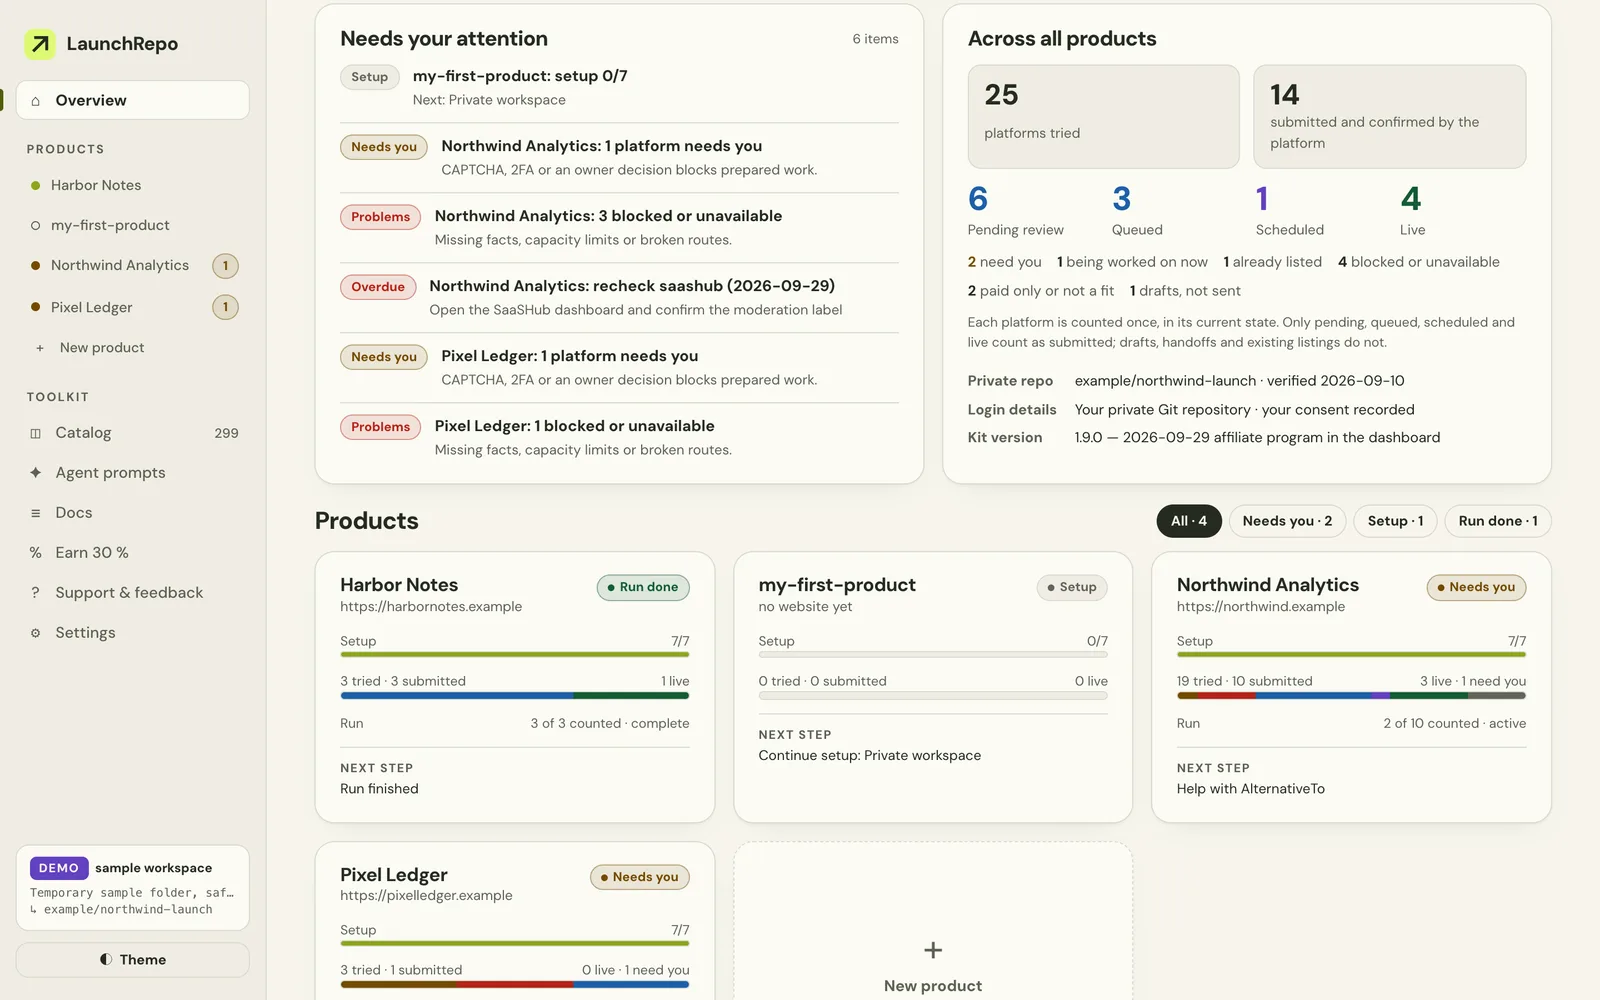This screenshot has height=1000, width=1600.
Task: Click the green status dot beside Harbor Notes
Action: [36, 186]
